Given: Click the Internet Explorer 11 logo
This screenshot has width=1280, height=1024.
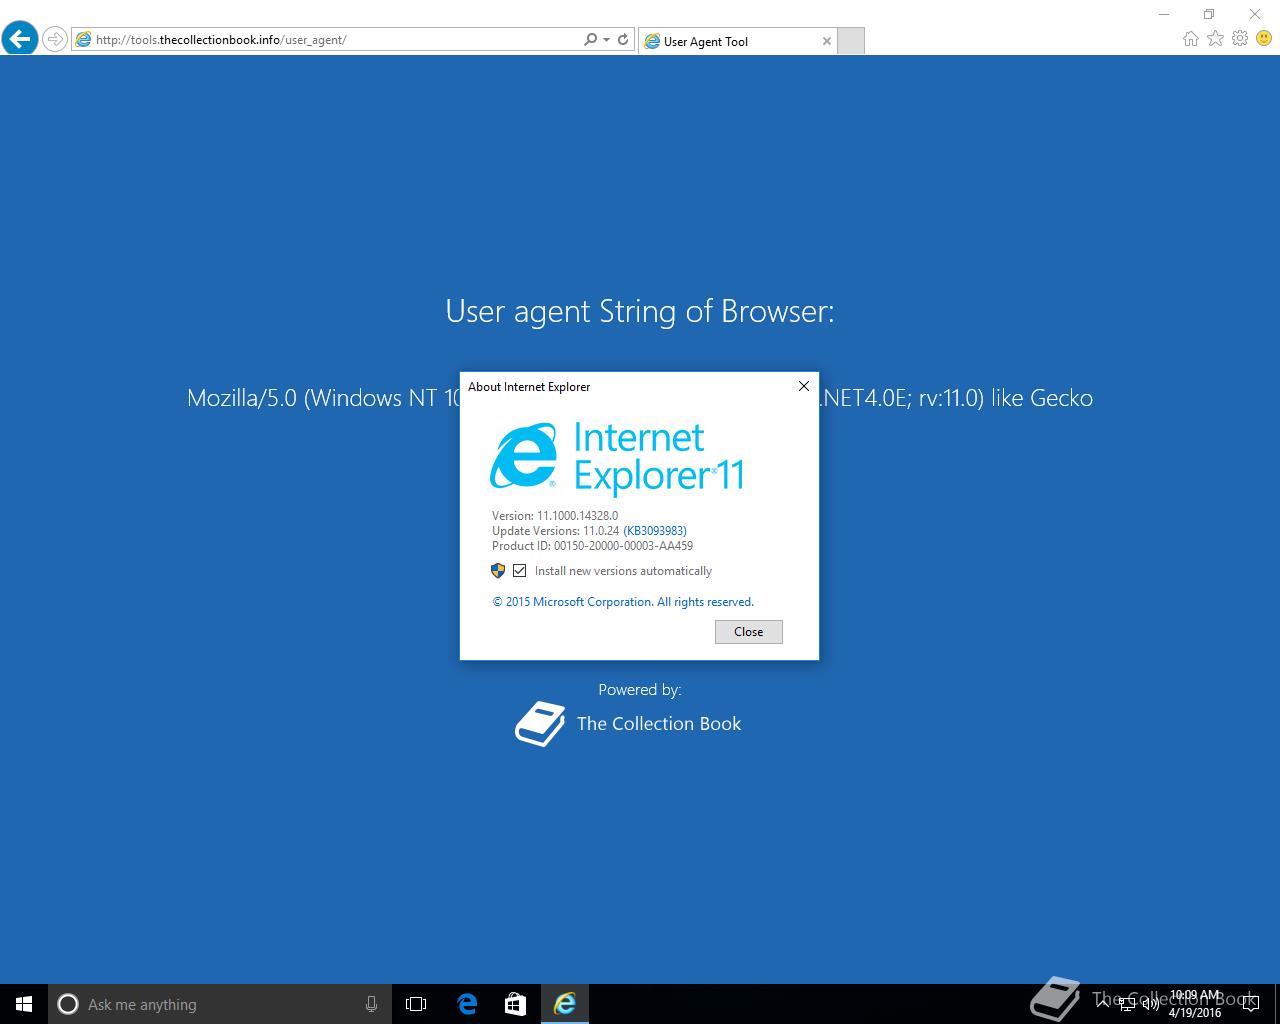Looking at the screenshot, I should (x=617, y=458).
